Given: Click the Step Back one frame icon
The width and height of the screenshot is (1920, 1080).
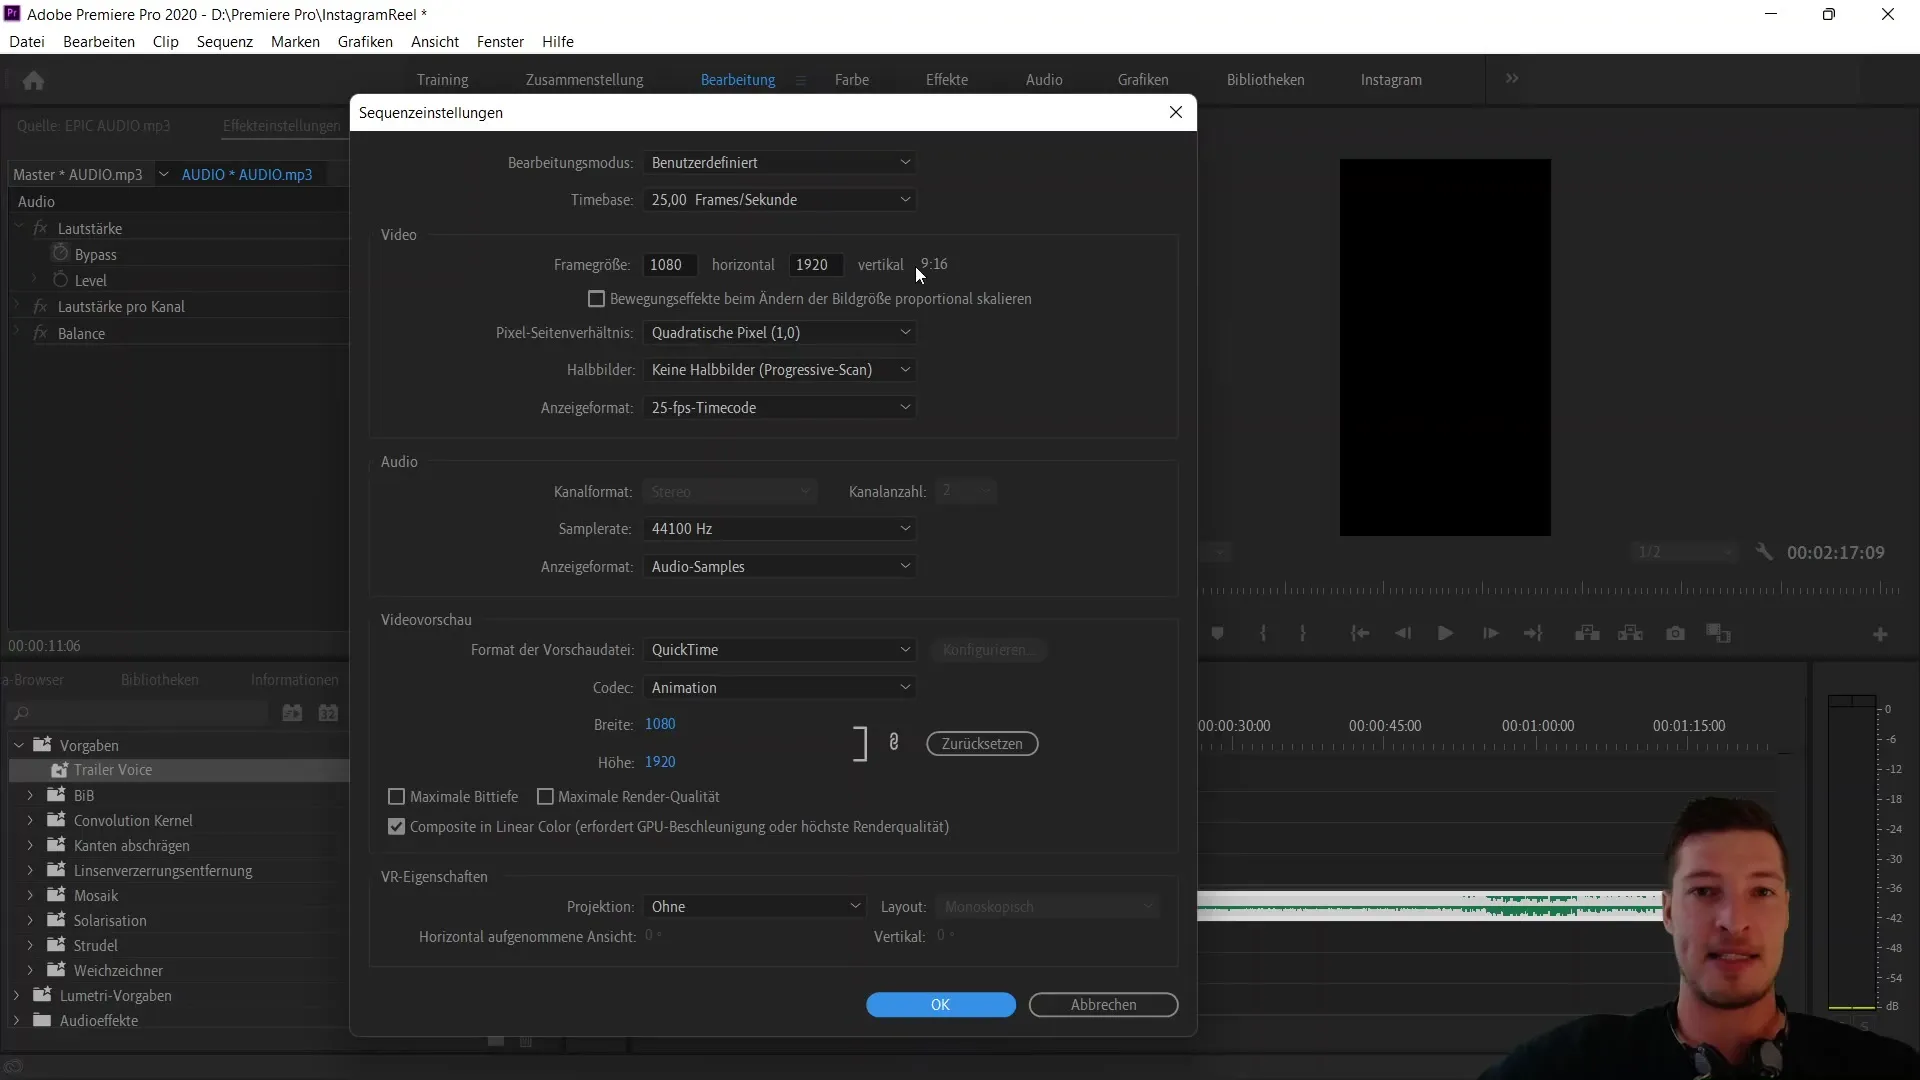Looking at the screenshot, I should (1403, 634).
